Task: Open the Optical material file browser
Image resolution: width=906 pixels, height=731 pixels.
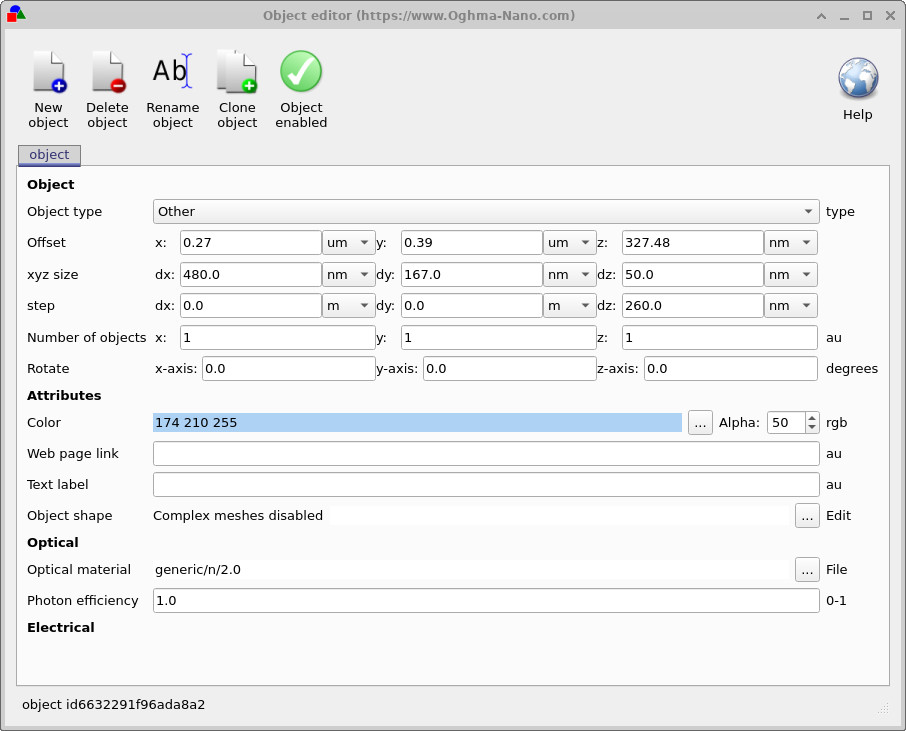Action: click(x=807, y=569)
